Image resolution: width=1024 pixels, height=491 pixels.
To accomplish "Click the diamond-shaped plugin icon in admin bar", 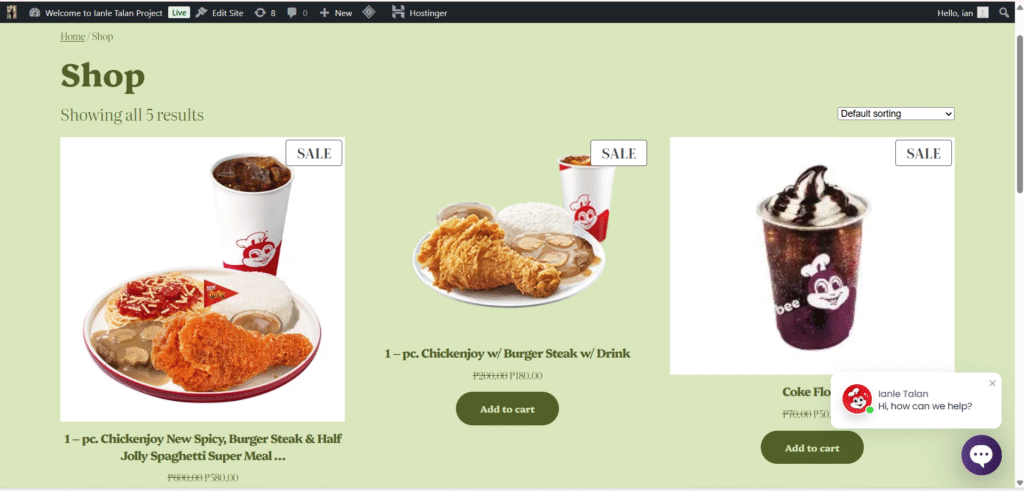I will click(369, 12).
